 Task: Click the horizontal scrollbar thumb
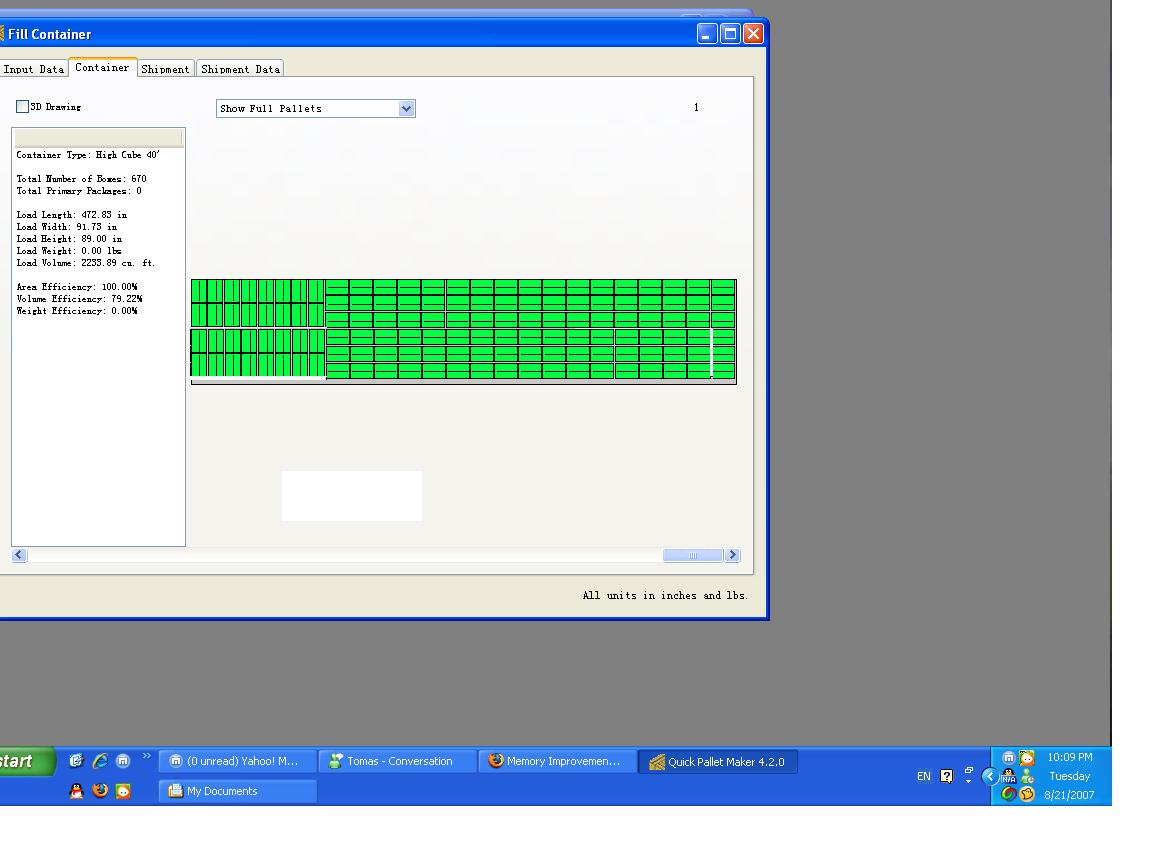pos(693,555)
